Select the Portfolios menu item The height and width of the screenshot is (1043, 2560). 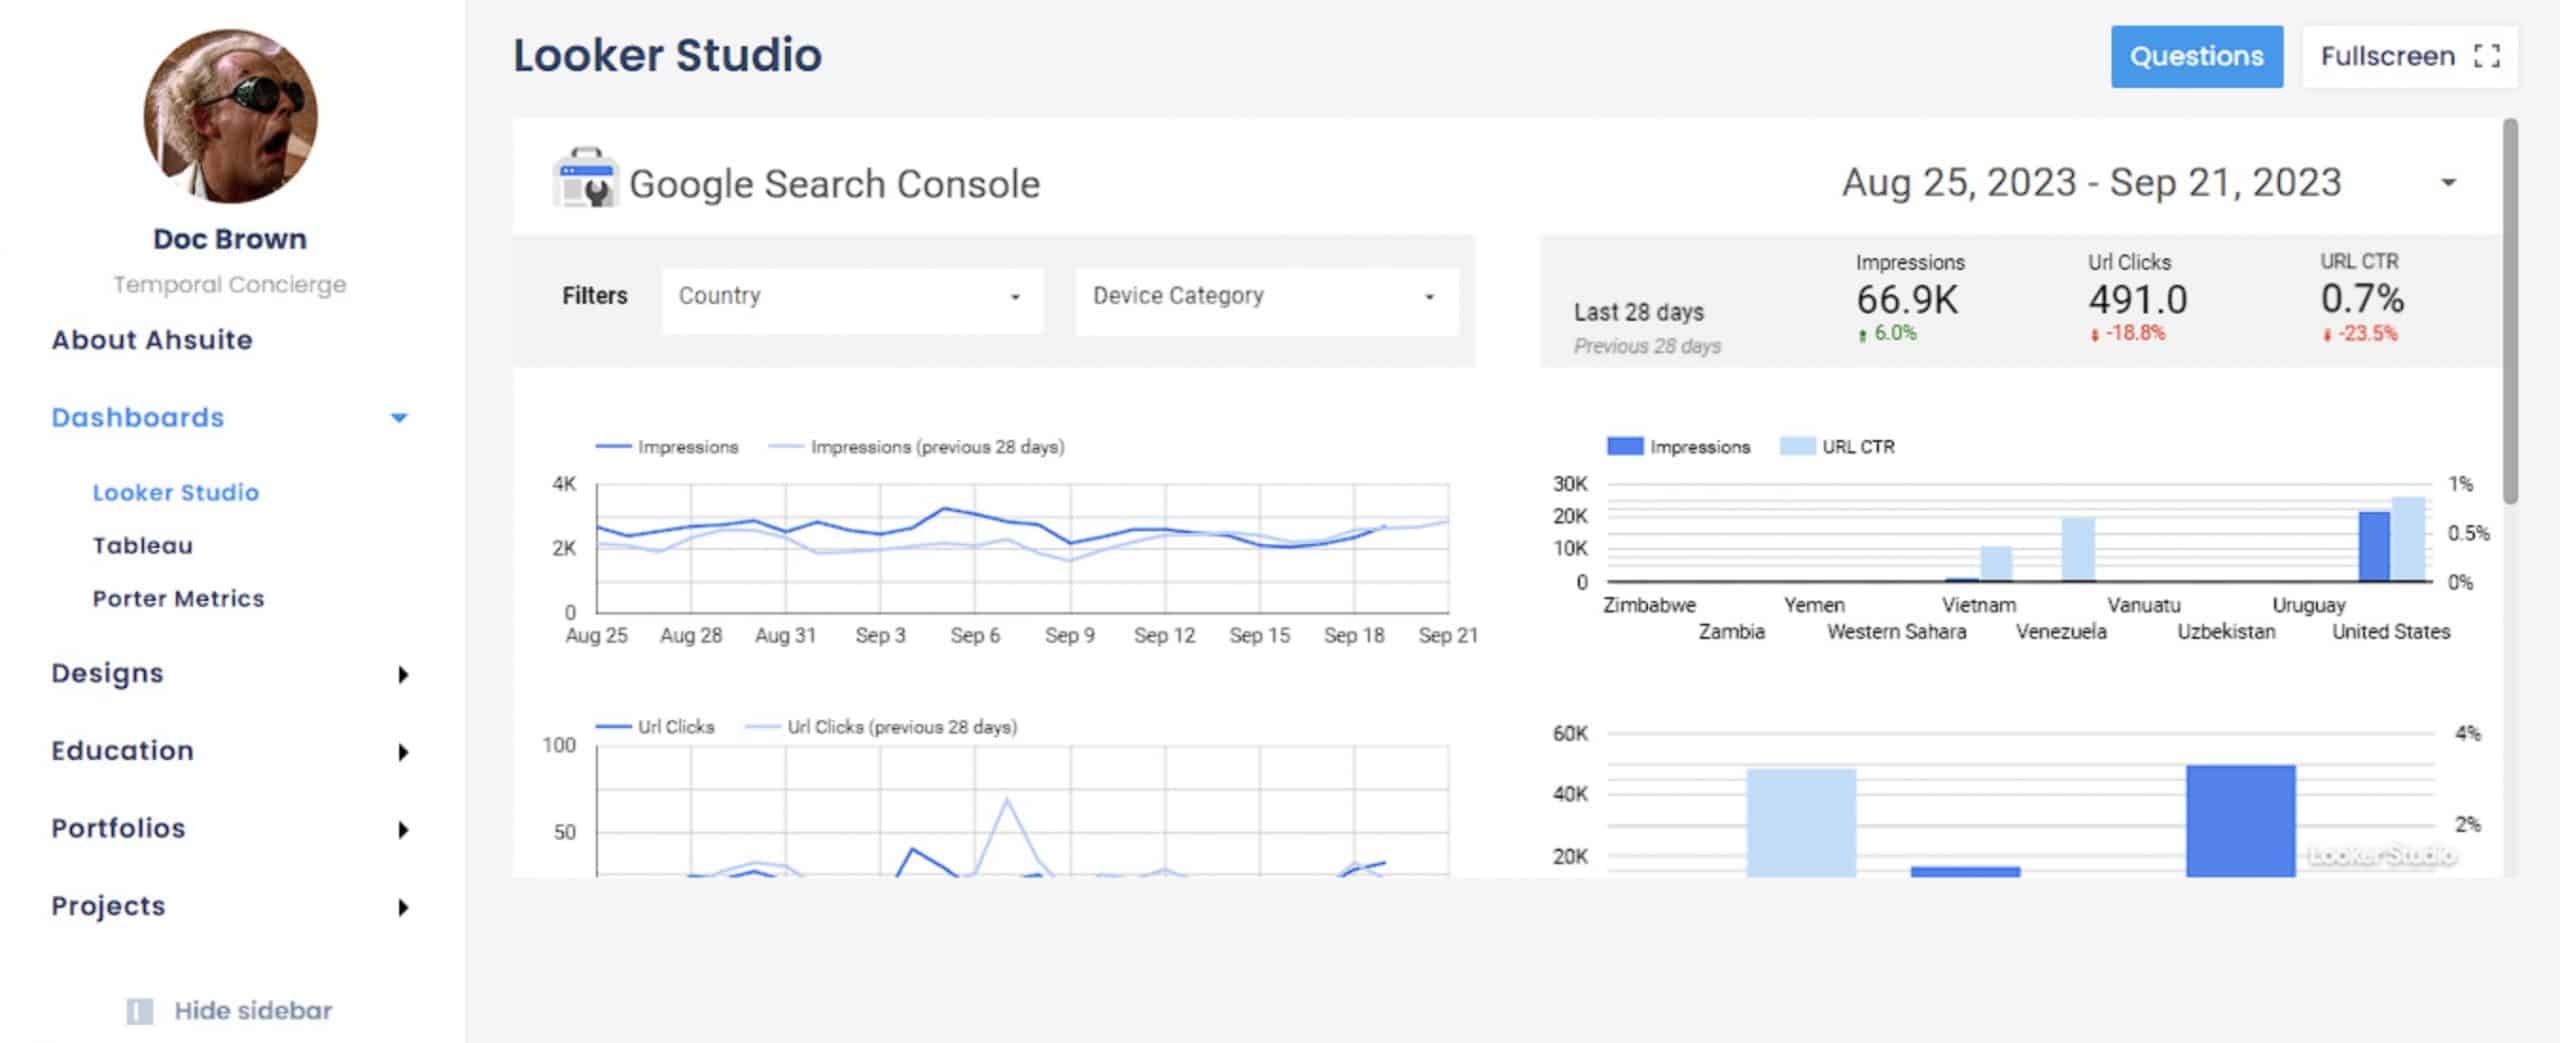119,828
